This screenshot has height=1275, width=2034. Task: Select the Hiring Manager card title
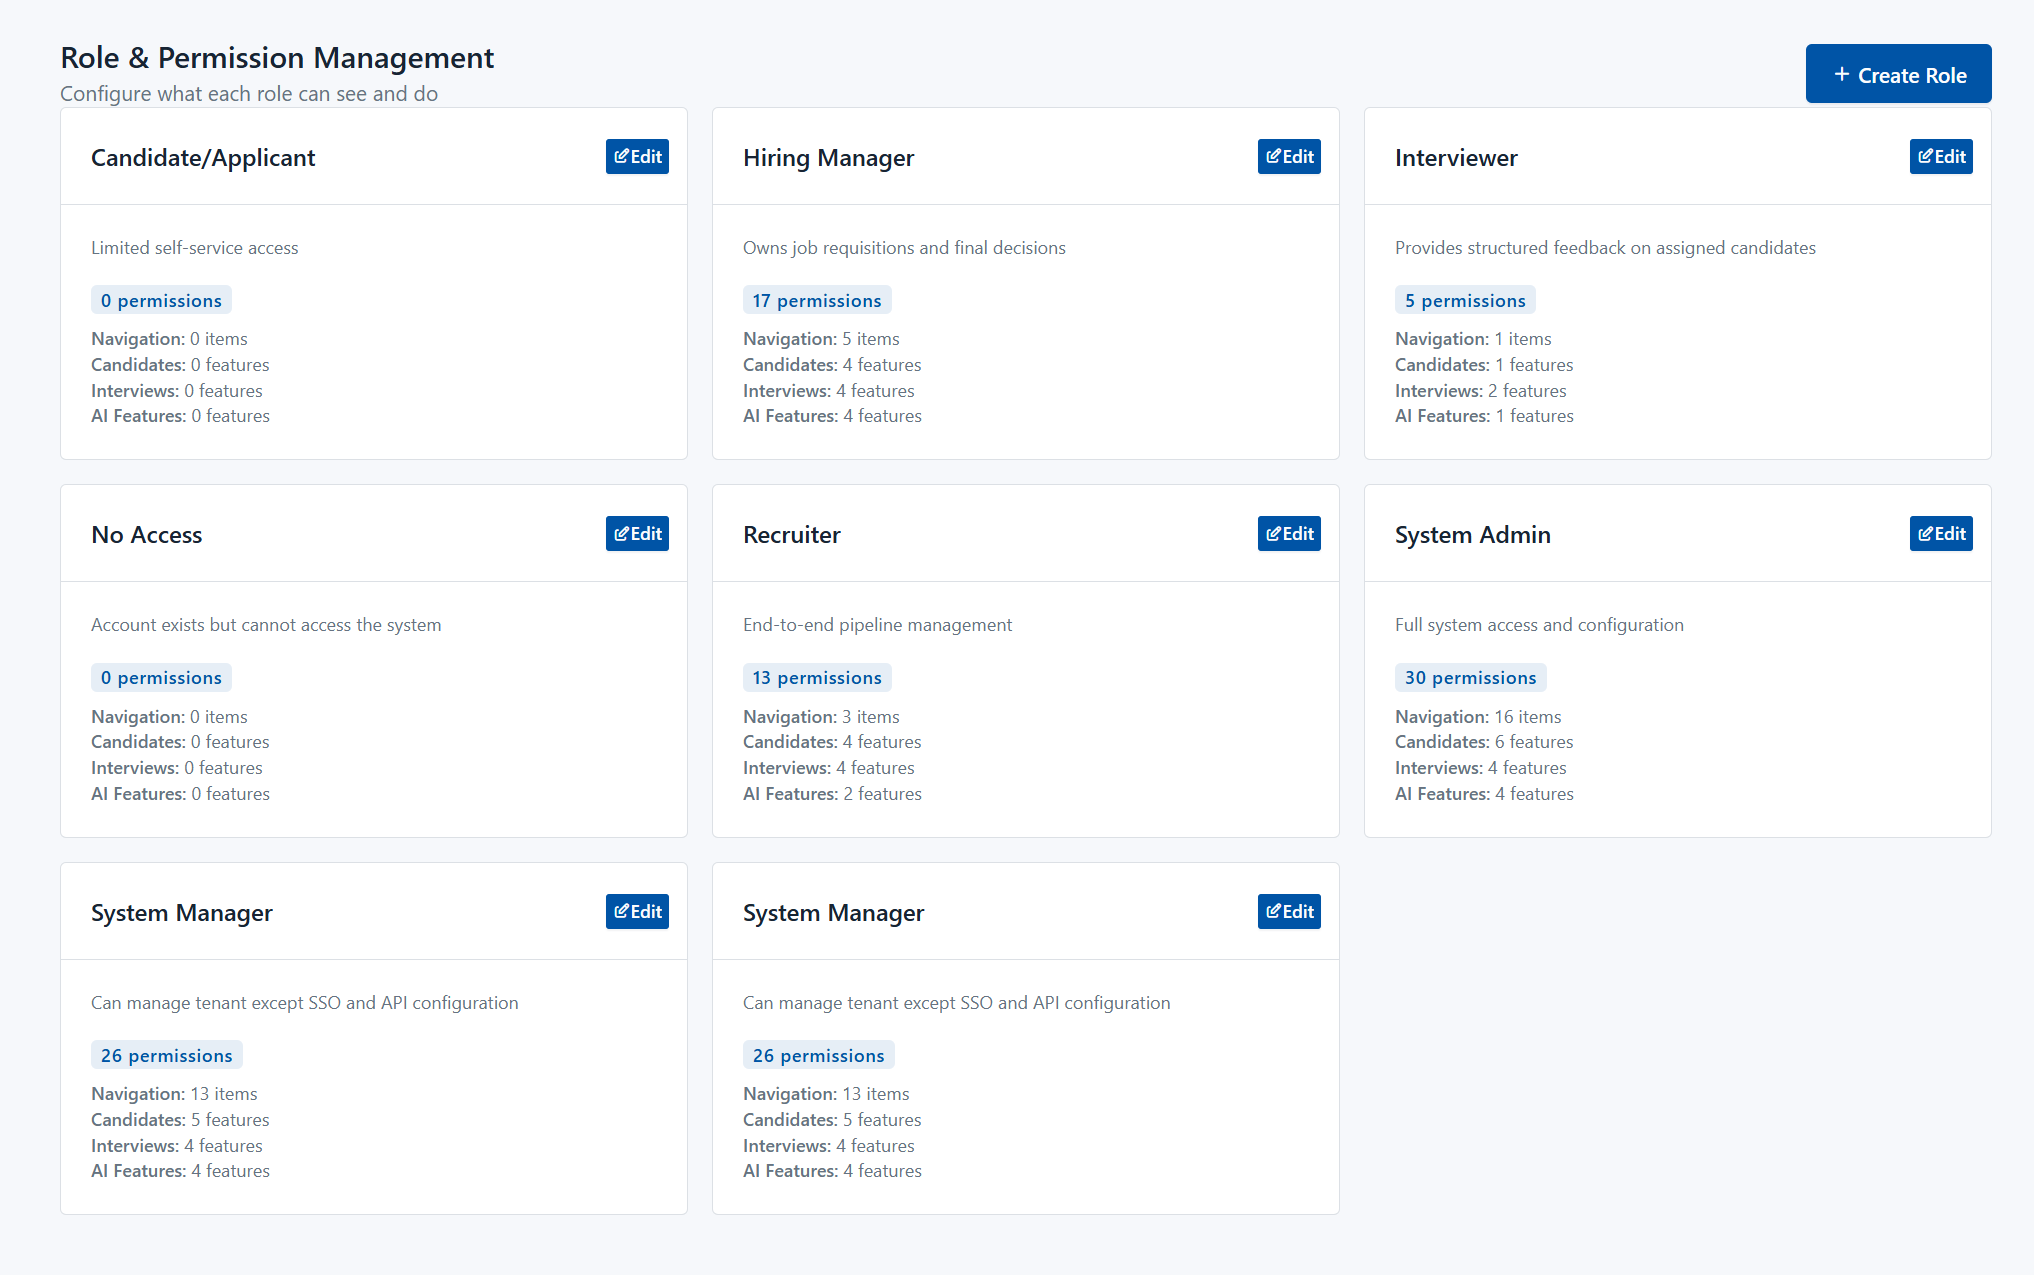[x=828, y=158]
